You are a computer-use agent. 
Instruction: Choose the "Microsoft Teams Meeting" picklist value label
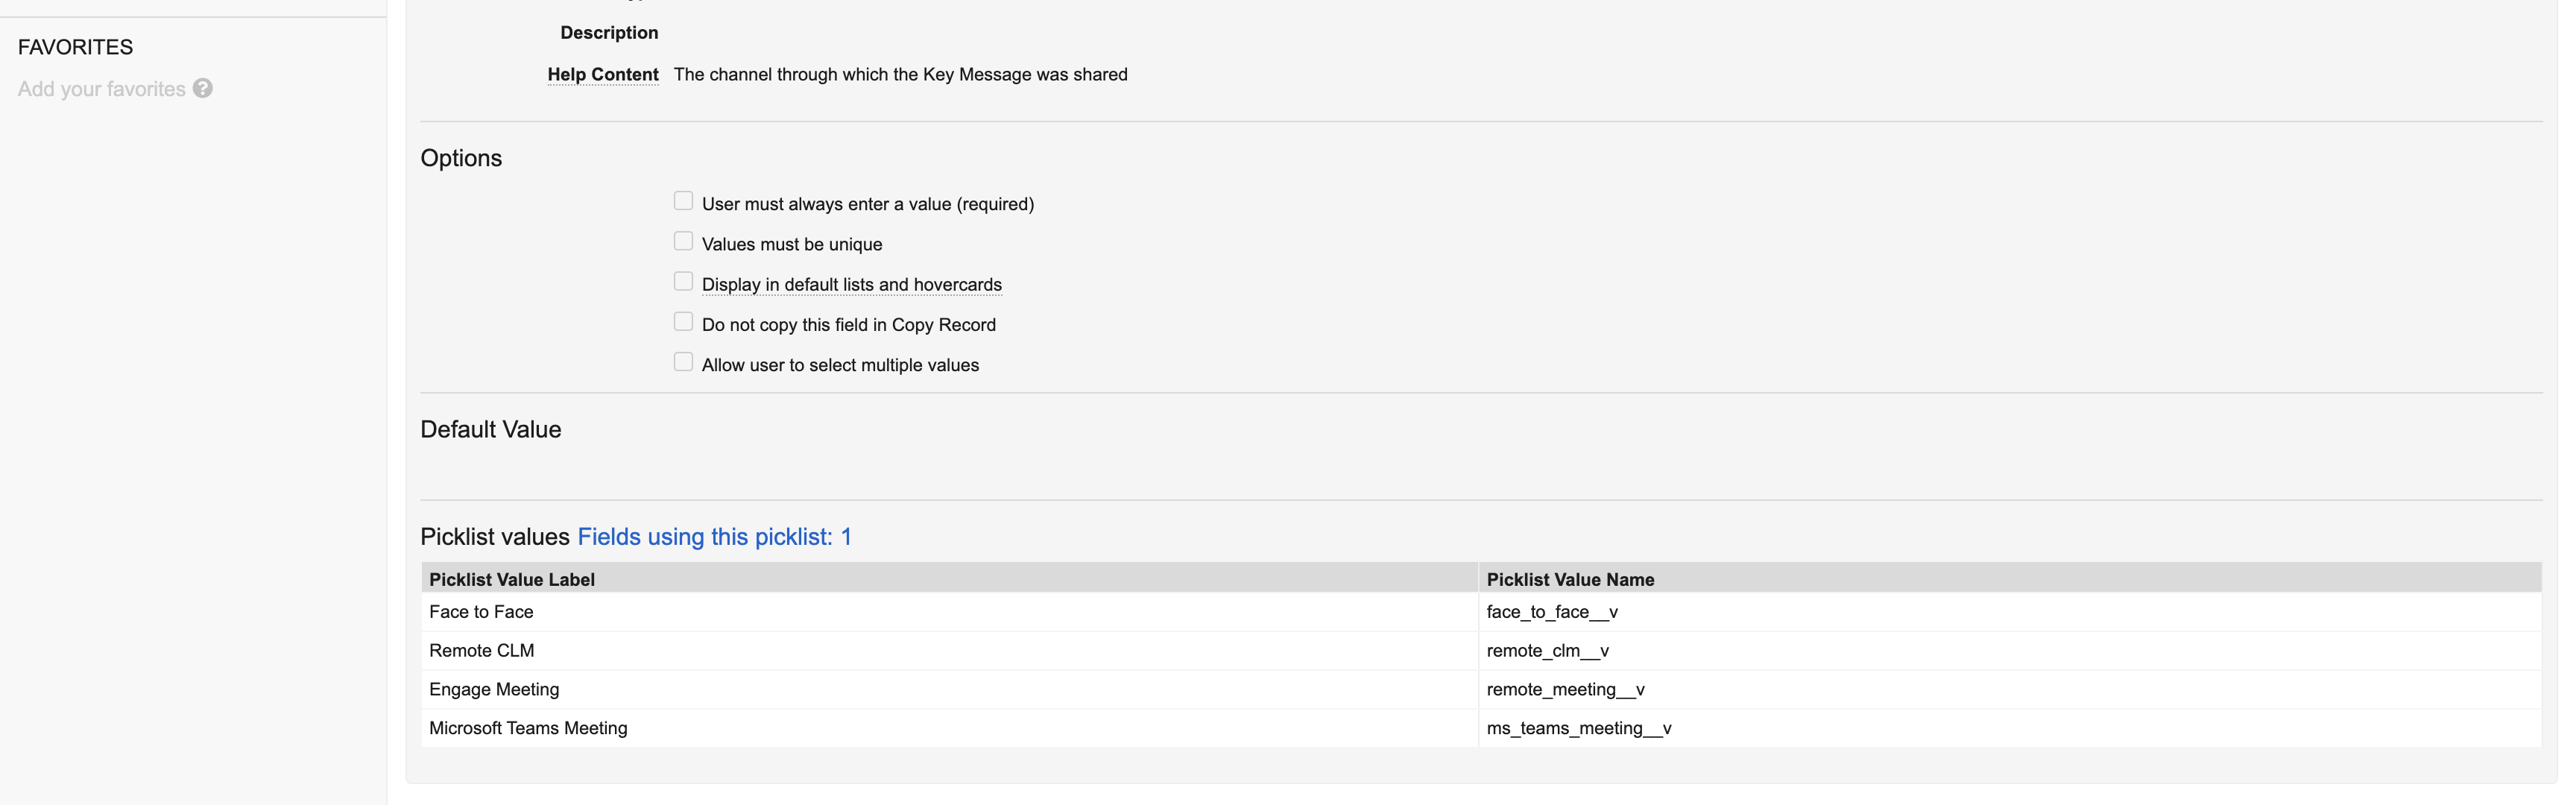point(528,729)
